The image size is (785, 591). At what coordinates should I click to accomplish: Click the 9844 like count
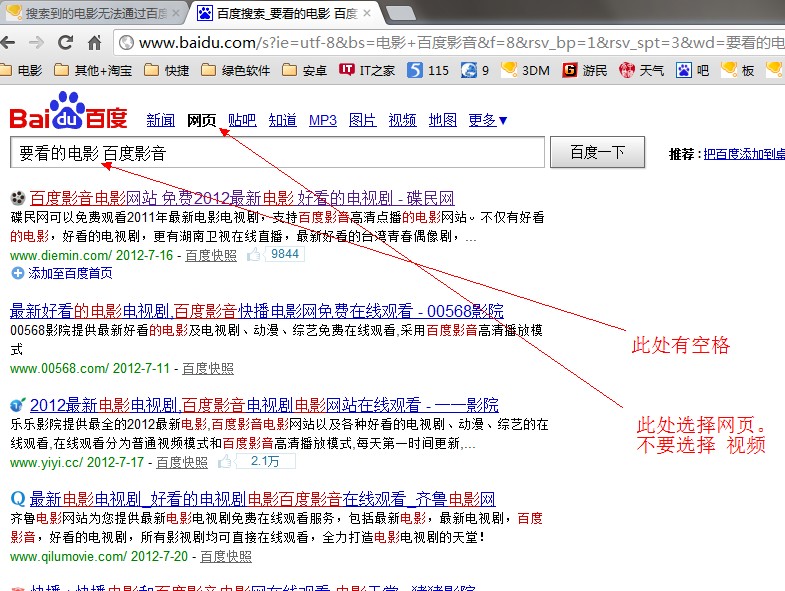[x=285, y=254]
